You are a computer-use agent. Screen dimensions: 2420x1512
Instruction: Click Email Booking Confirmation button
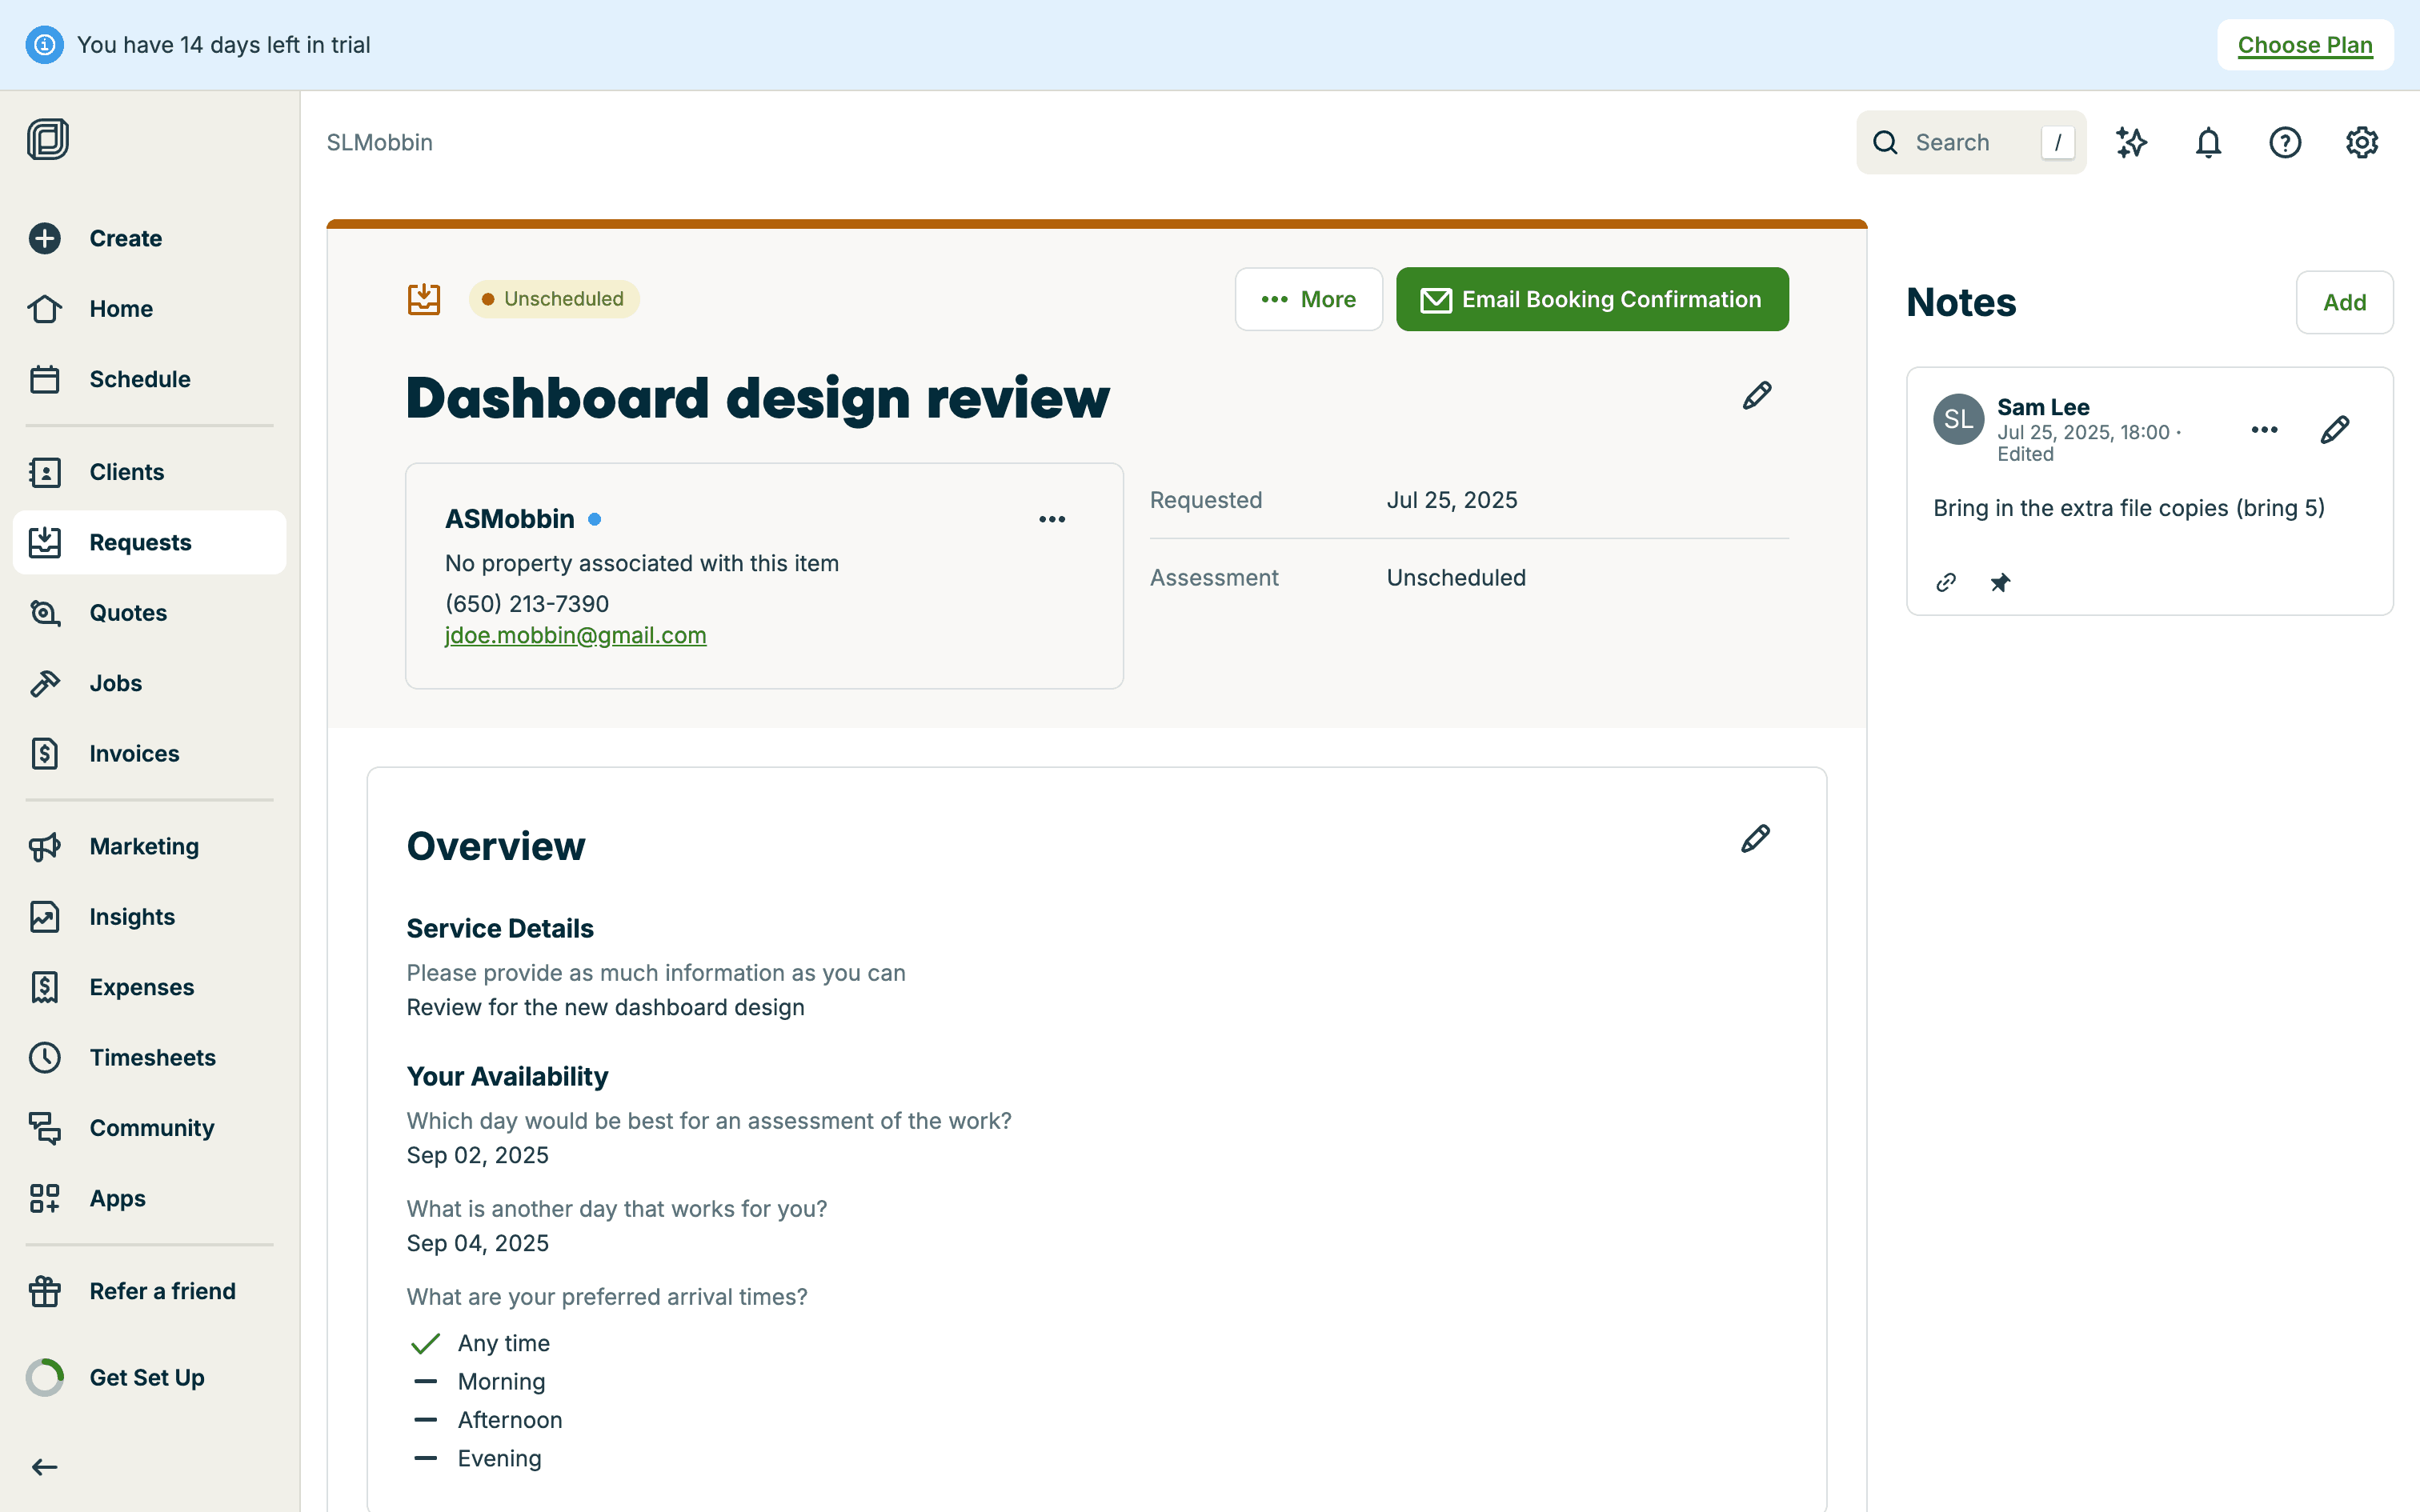click(1592, 299)
